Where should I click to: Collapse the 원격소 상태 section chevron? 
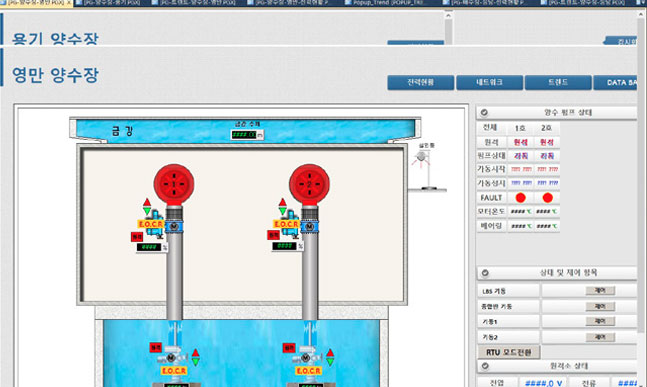(x=485, y=366)
